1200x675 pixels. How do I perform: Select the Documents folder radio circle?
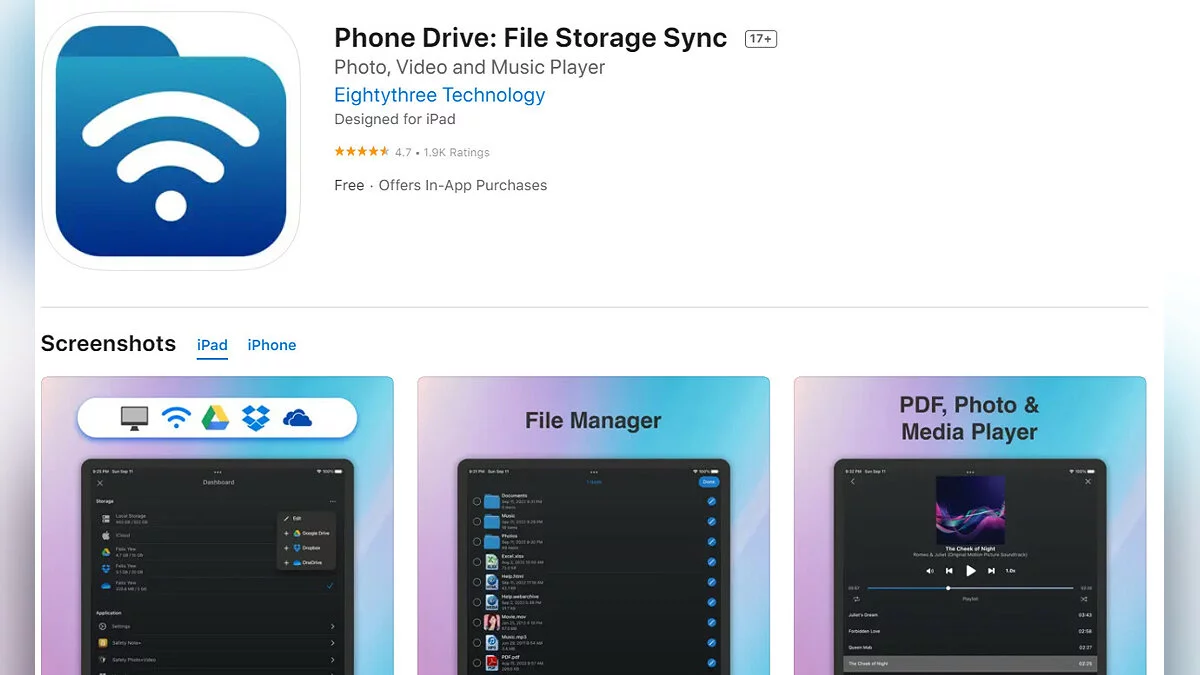click(x=477, y=501)
